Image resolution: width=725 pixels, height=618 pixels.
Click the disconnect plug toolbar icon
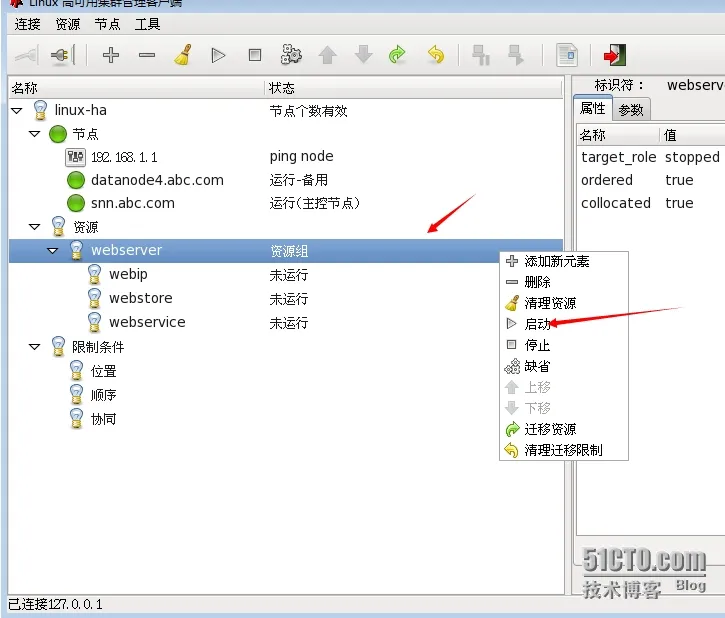[x=26, y=55]
